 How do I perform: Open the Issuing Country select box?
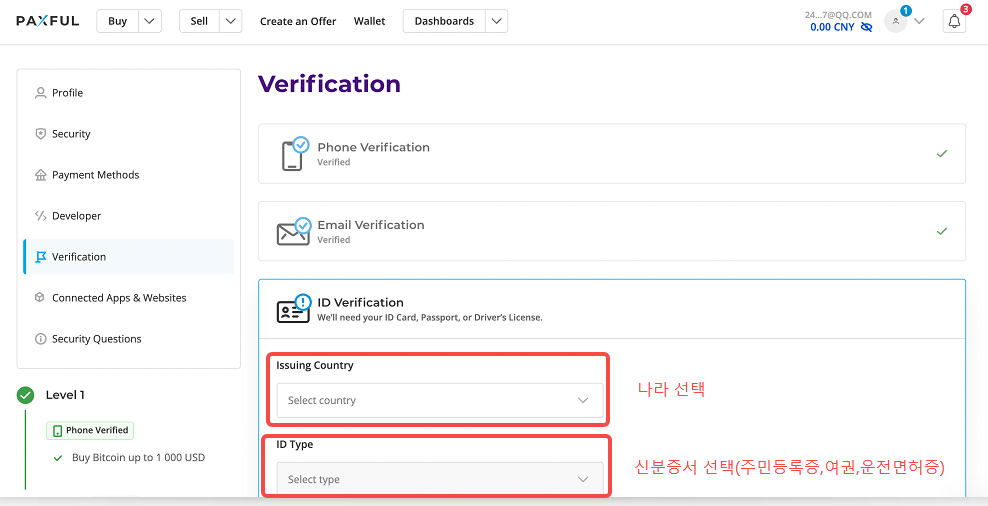tap(440, 400)
